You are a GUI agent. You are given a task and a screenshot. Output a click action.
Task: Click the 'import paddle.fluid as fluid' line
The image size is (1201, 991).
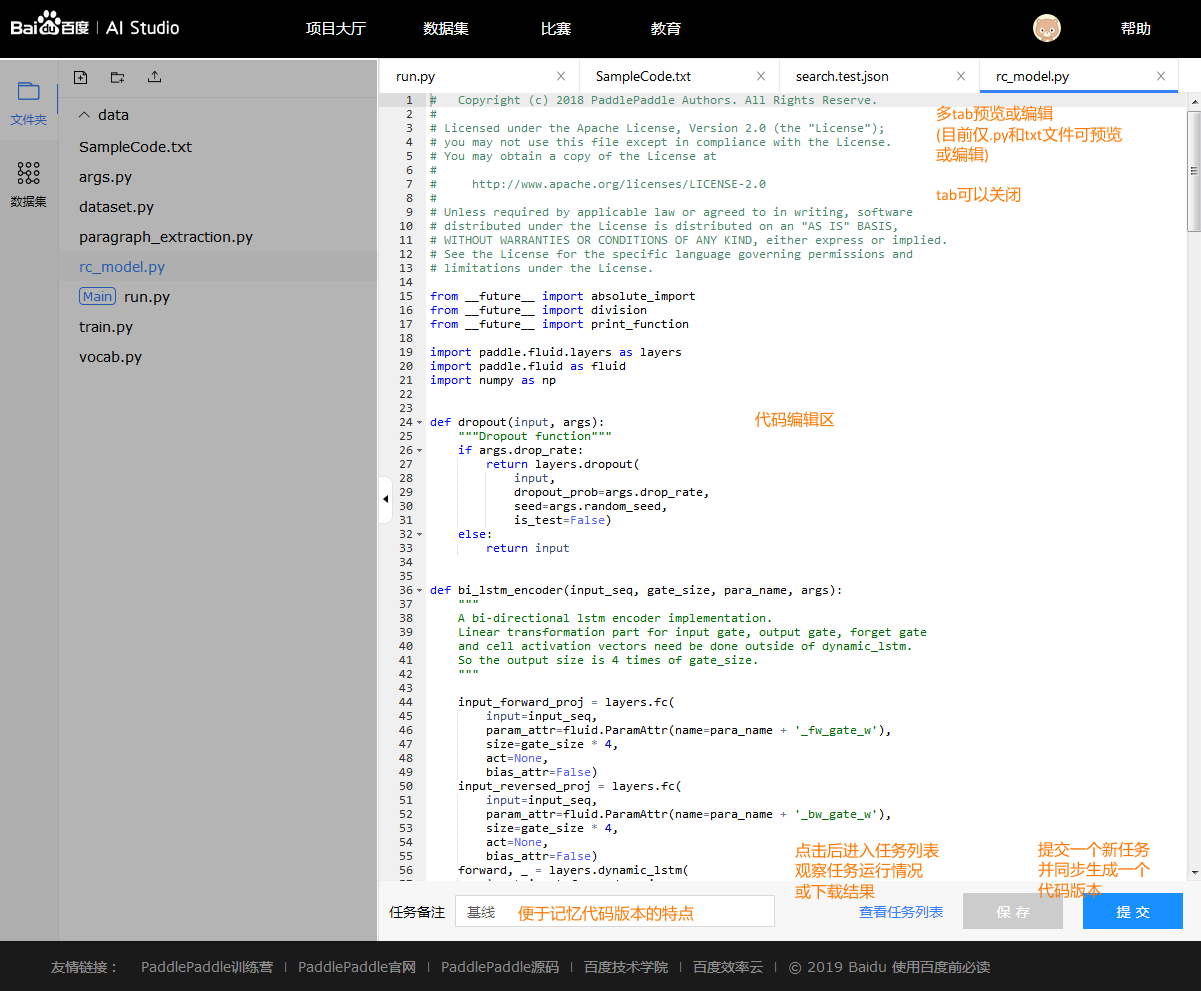click(528, 366)
